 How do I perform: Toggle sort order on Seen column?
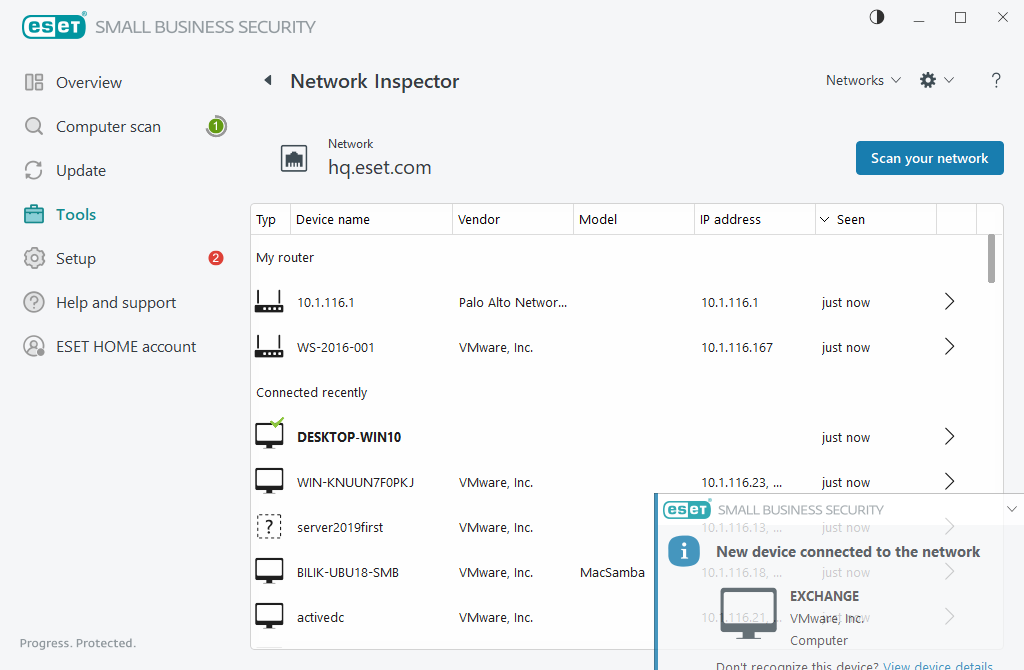tap(876, 219)
